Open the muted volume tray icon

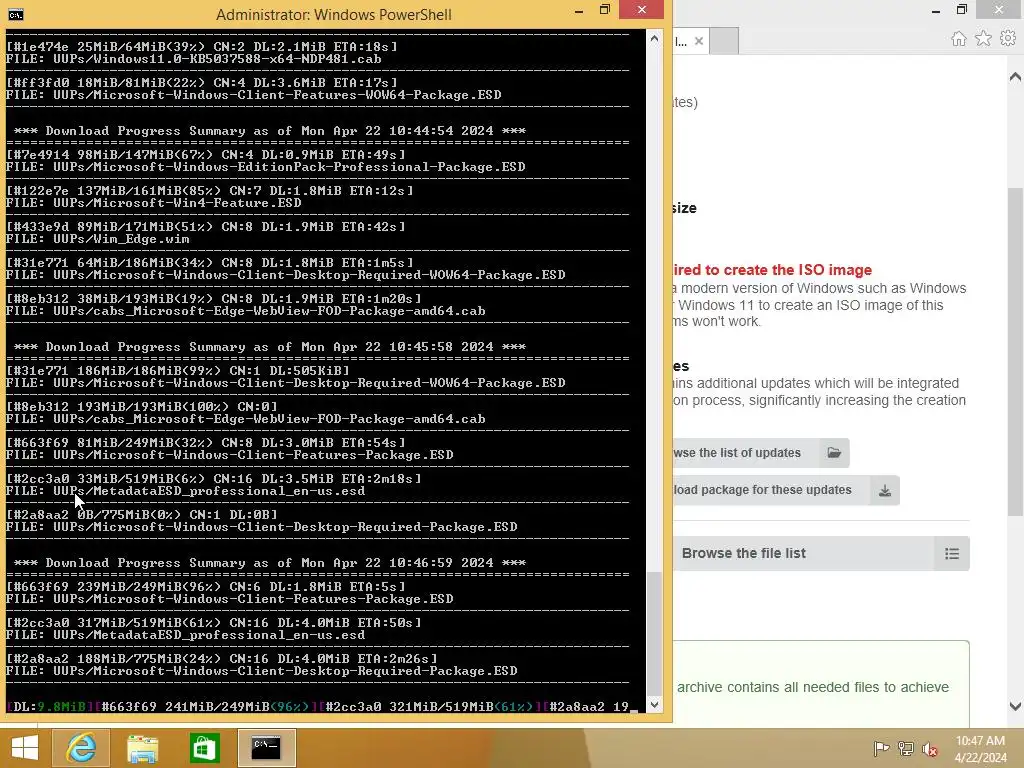pyautogui.click(x=929, y=749)
